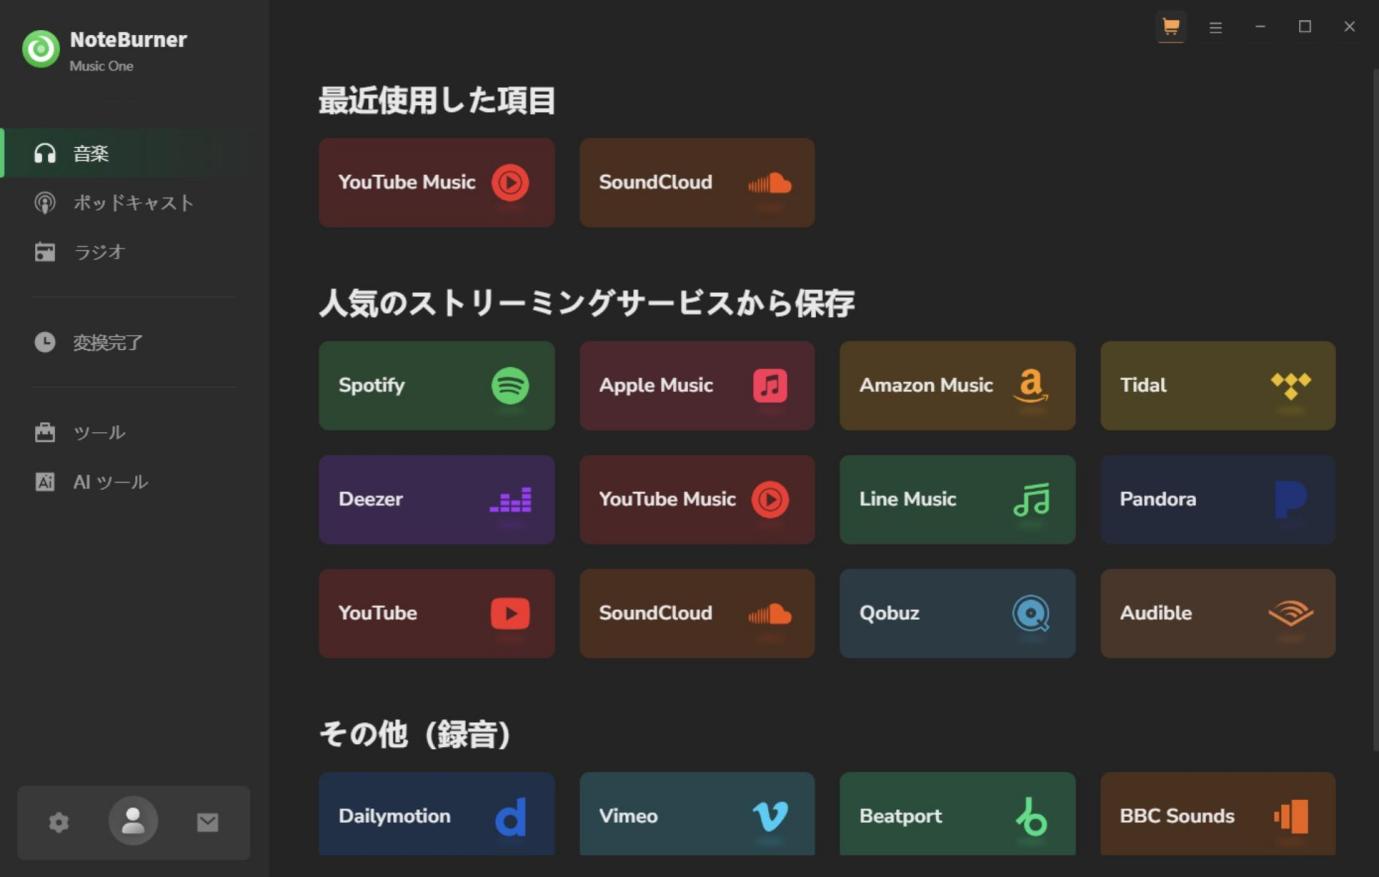Click the AI icon beside AI ツール
The image size is (1379, 877).
tap(45, 482)
